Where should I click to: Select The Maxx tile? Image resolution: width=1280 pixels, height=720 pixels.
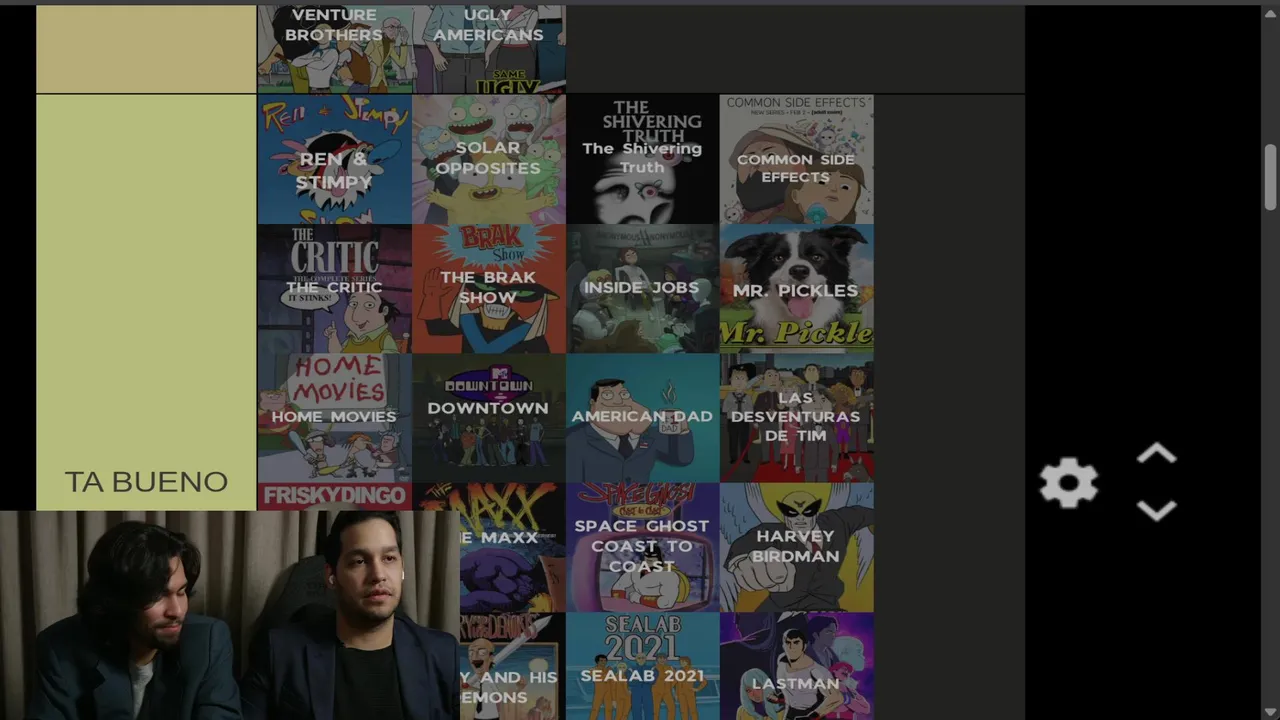click(512, 547)
